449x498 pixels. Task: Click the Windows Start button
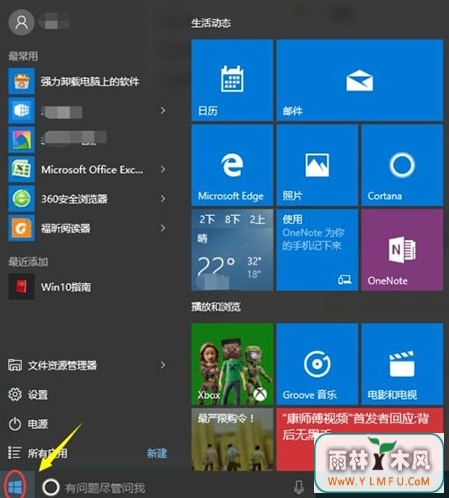pos(15,487)
